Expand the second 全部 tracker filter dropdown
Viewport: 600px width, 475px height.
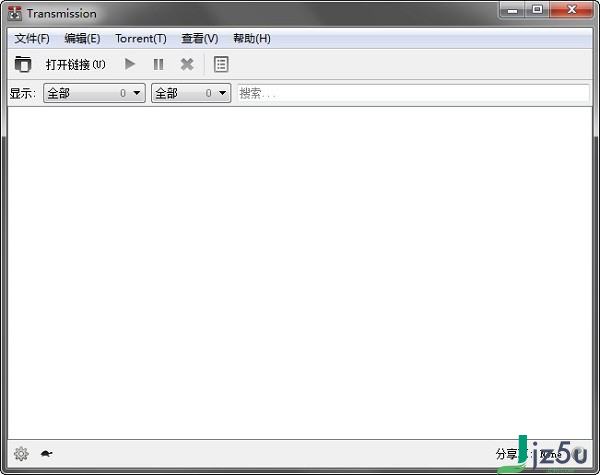(191, 93)
